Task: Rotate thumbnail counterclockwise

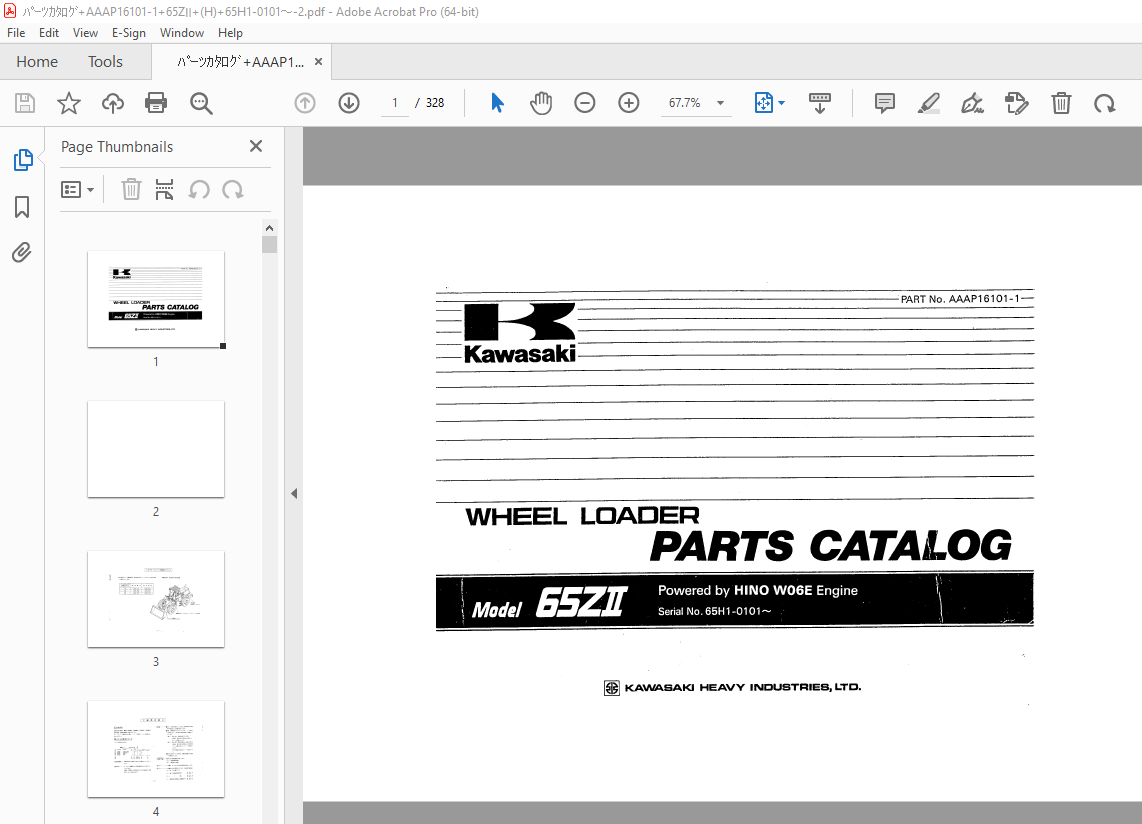Action: [199, 190]
